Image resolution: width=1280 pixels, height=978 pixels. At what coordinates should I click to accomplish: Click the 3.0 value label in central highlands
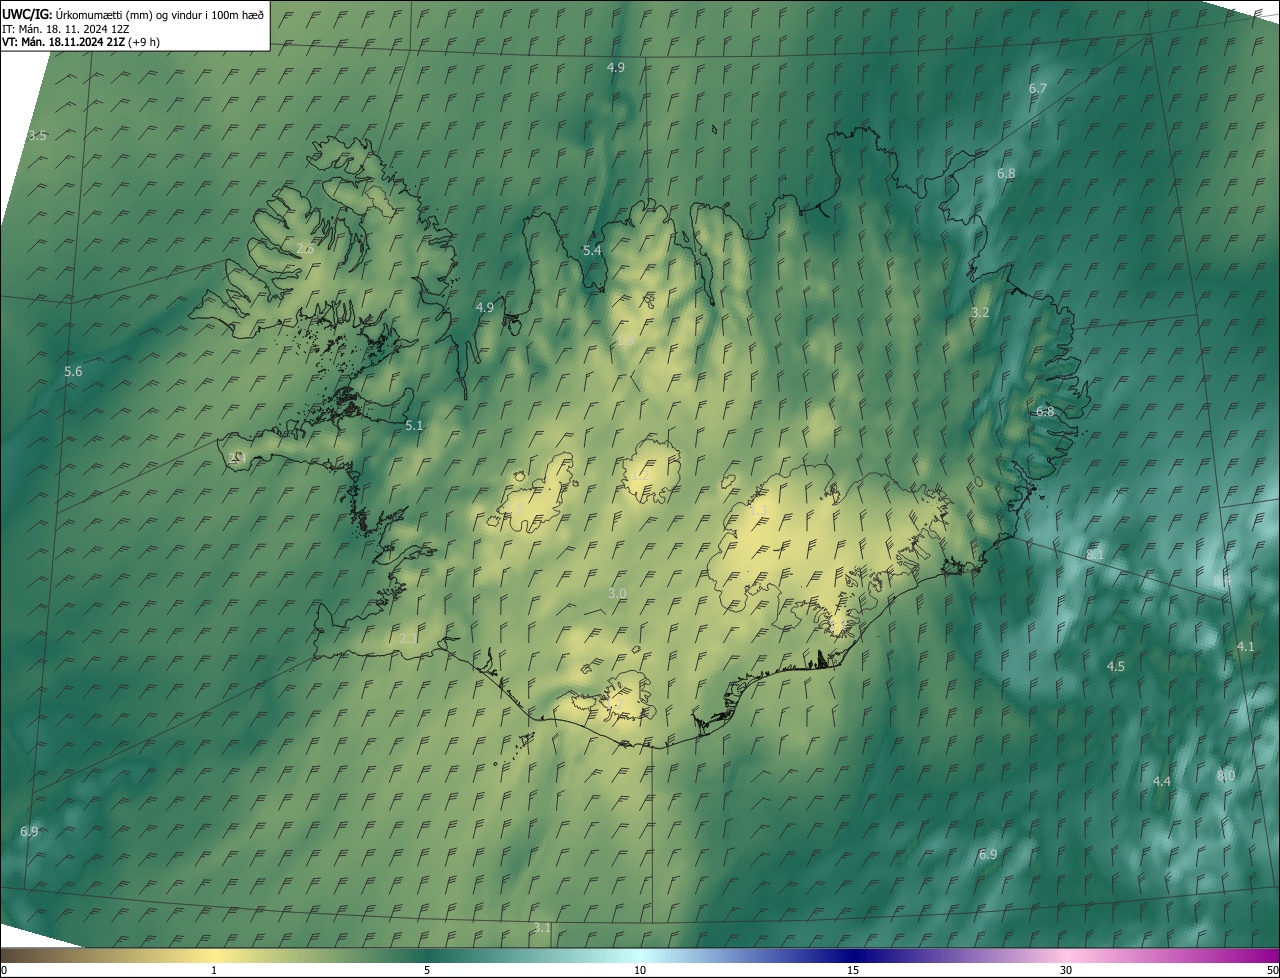[x=617, y=594]
